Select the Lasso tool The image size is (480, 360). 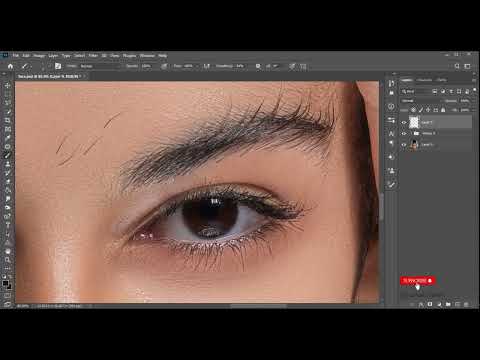coord(7,103)
